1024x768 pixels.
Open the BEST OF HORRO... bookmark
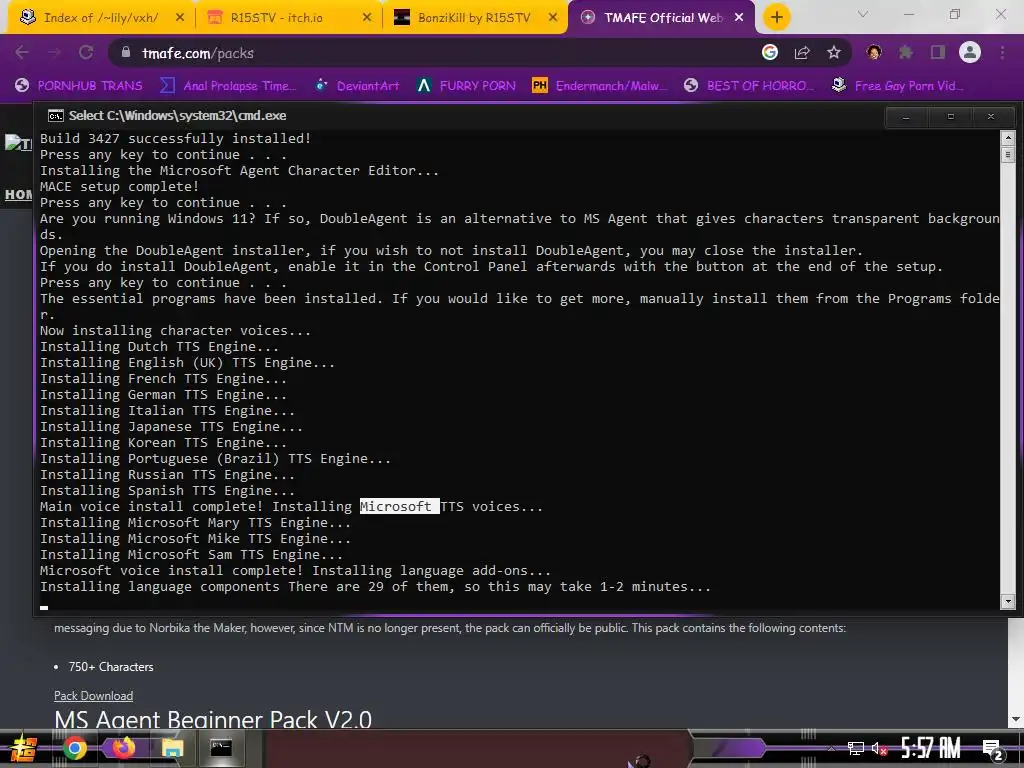tap(749, 86)
